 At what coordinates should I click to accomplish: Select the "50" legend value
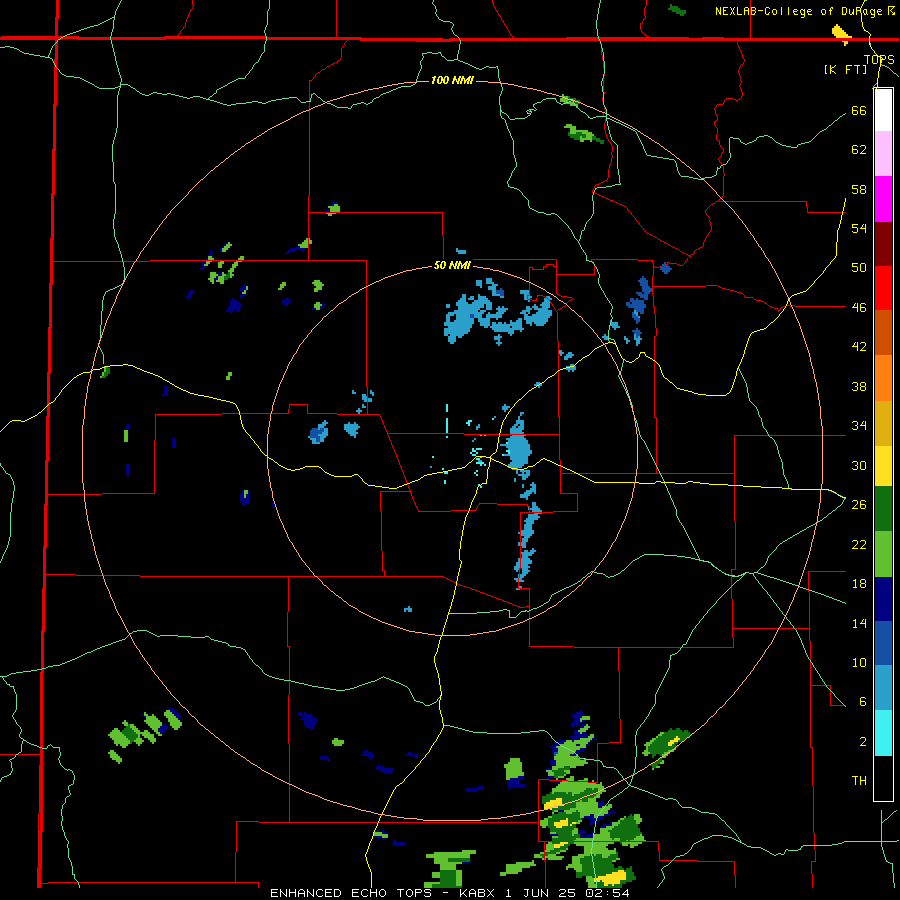pyautogui.click(x=859, y=268)
